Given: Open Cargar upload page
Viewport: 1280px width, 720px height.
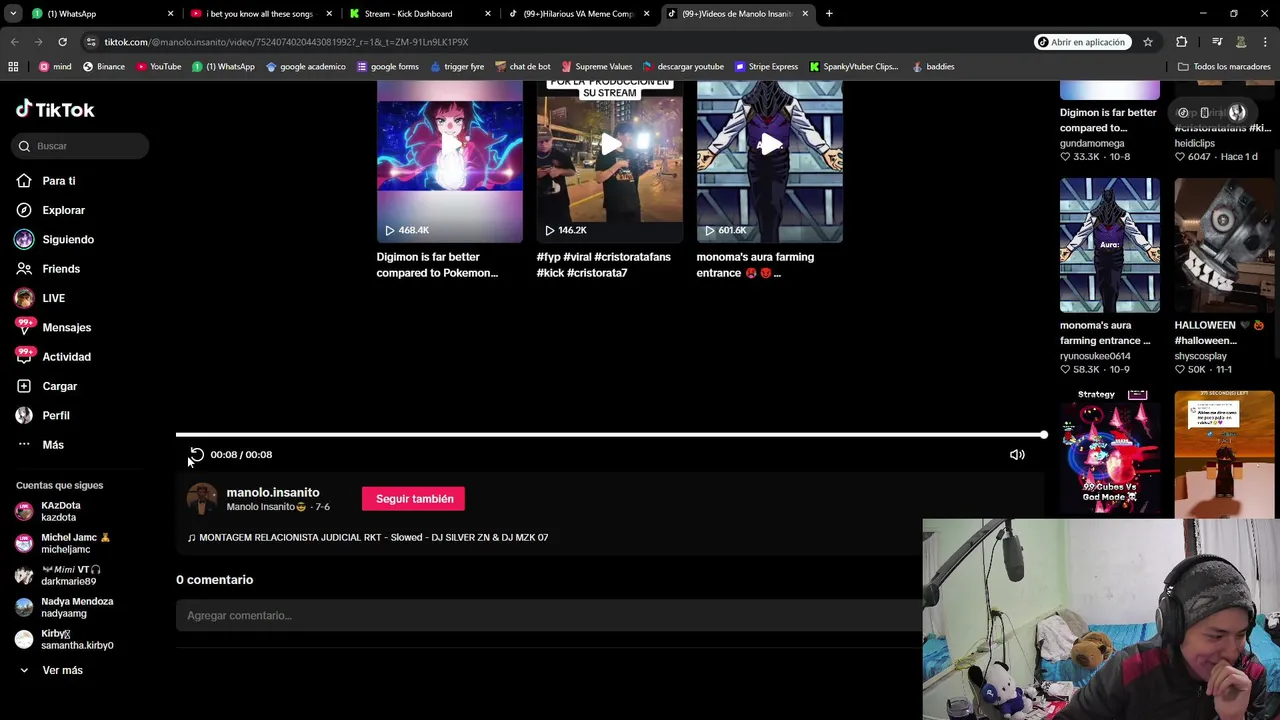Looking at the screenshot, I should (x=46, y=386).
